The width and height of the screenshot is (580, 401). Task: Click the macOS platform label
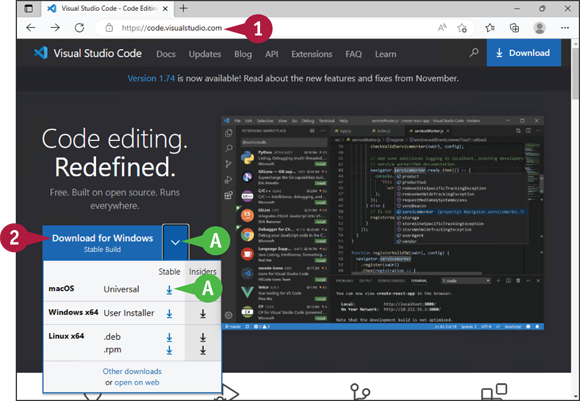pos(61,289)
